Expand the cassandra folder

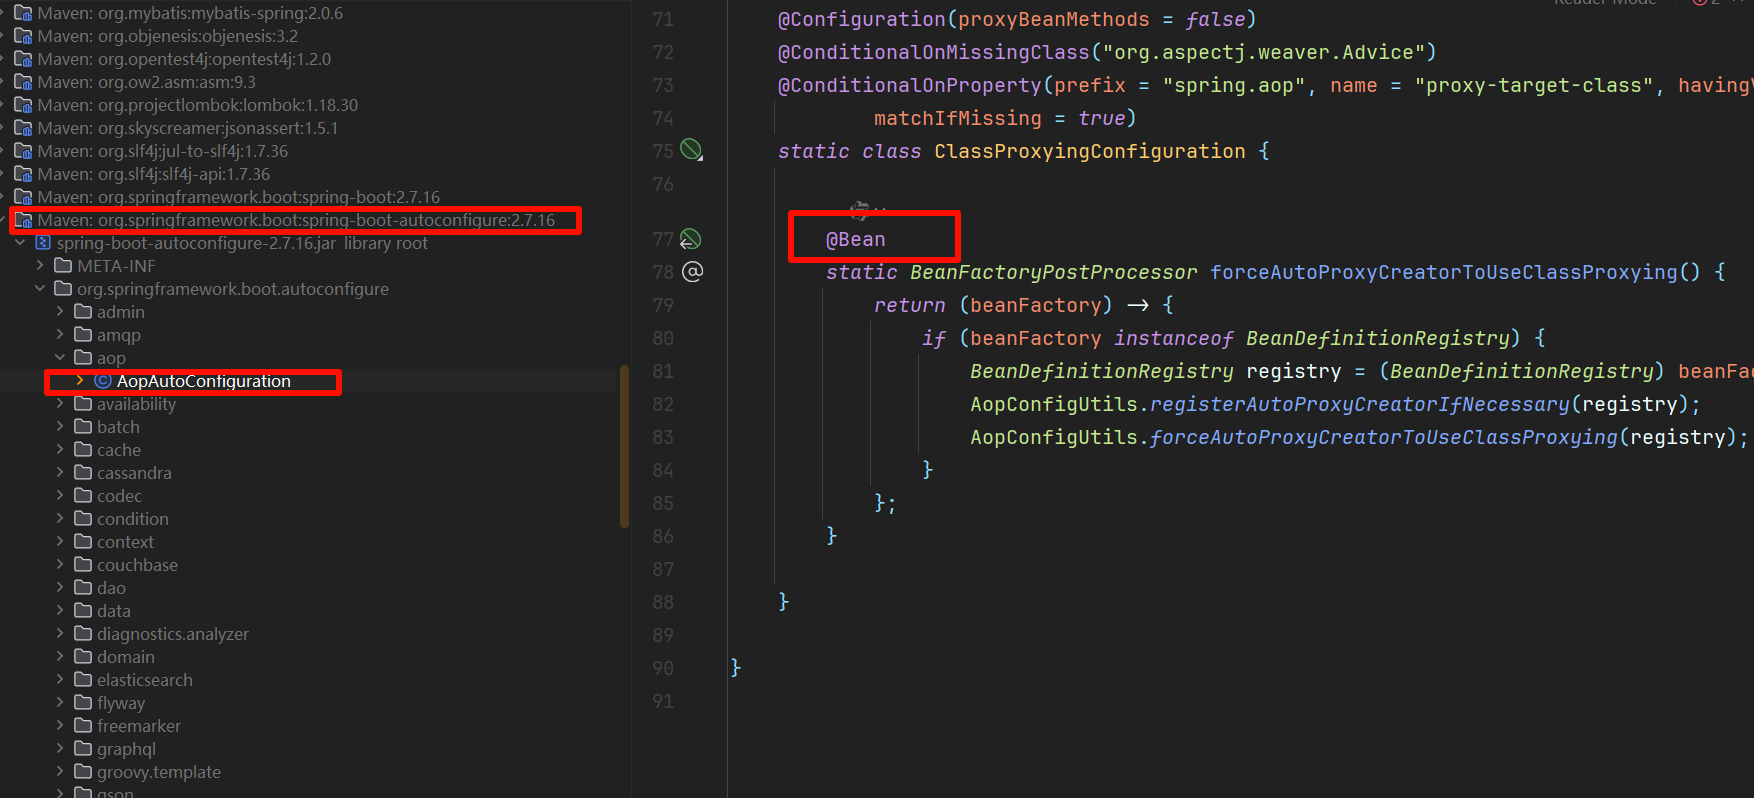(x=60, y=473)
